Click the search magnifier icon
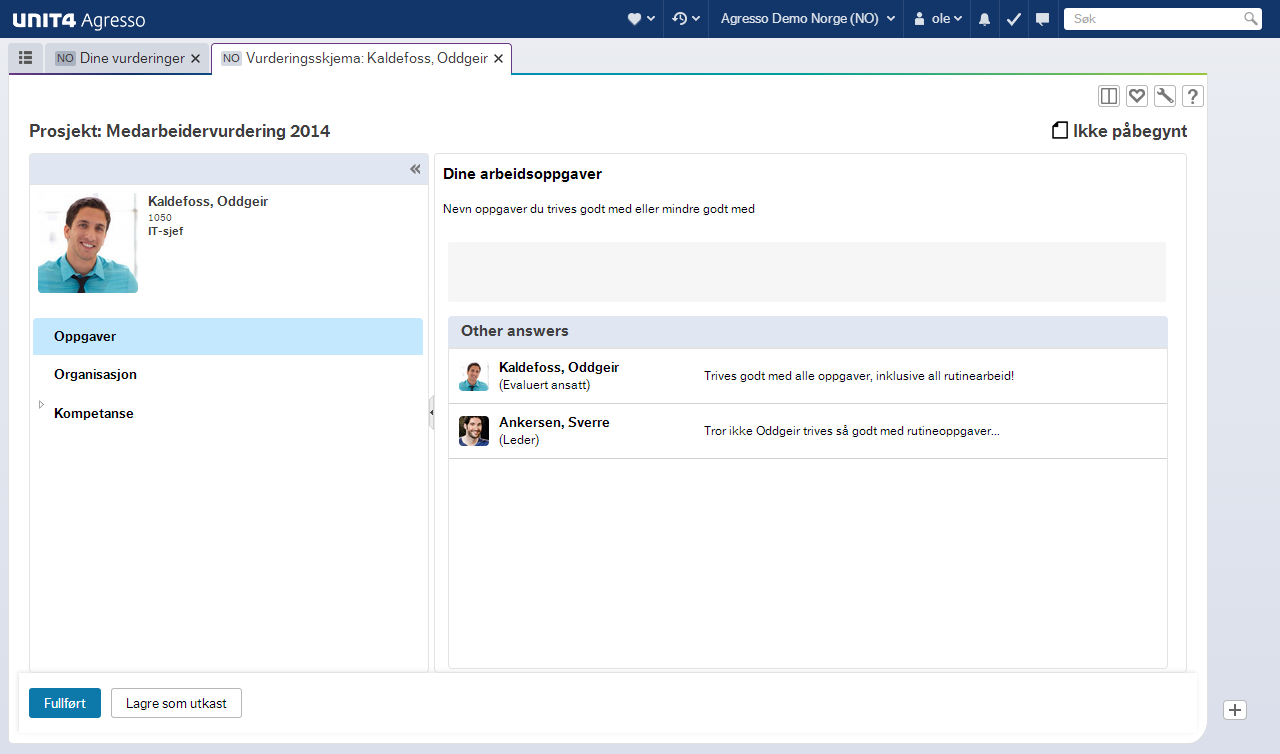Image resolution: width=1280 pixels, height=754 pixels. pos(1250,19)
